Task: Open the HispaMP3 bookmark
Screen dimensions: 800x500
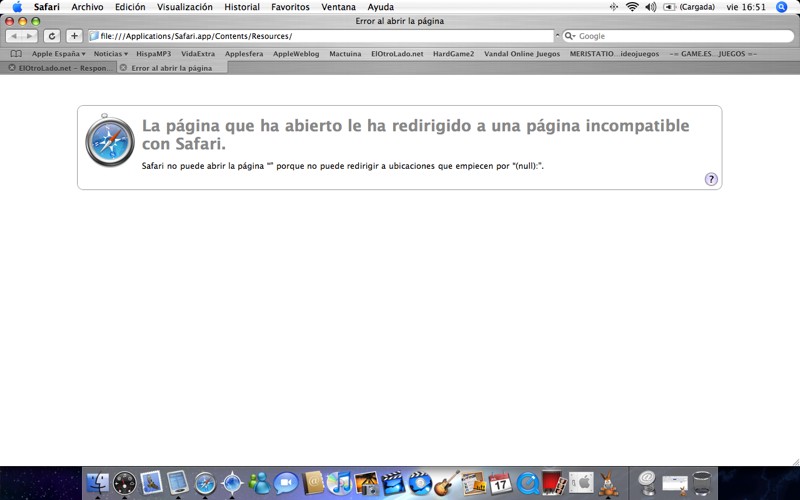Action: 154,54
